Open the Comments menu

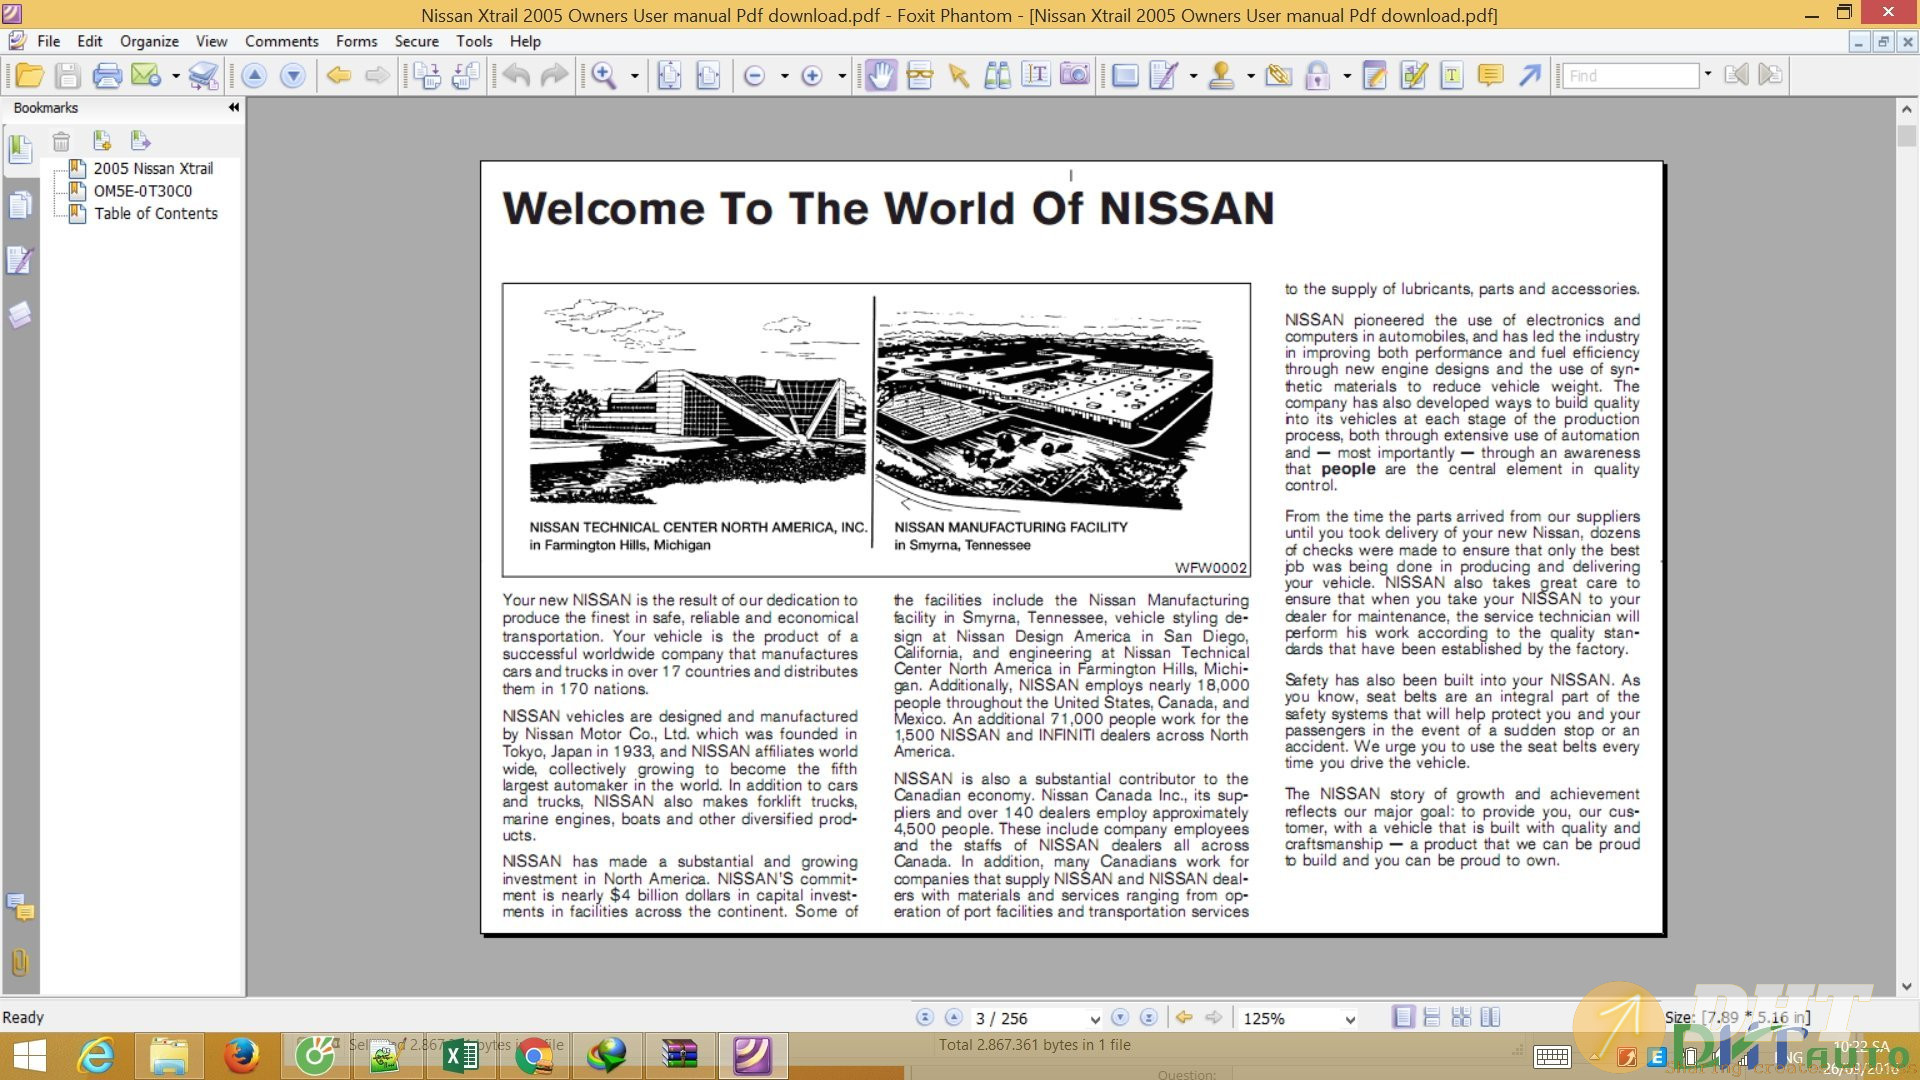[x=282, y=41]
